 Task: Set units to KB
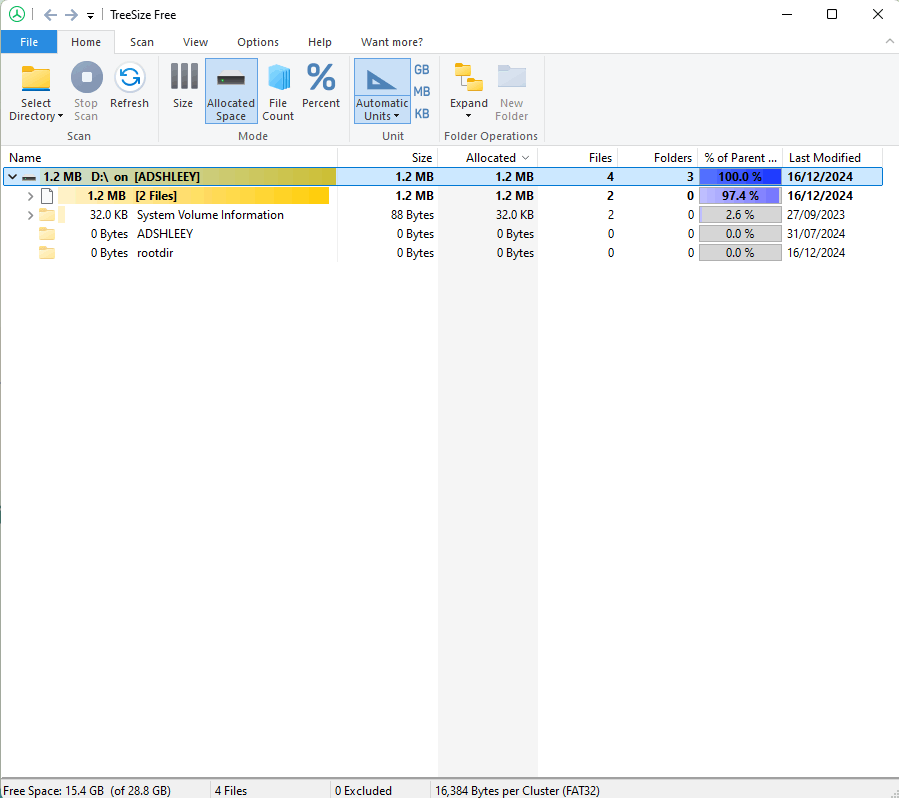pyautogui.click(x=422, y=114)
